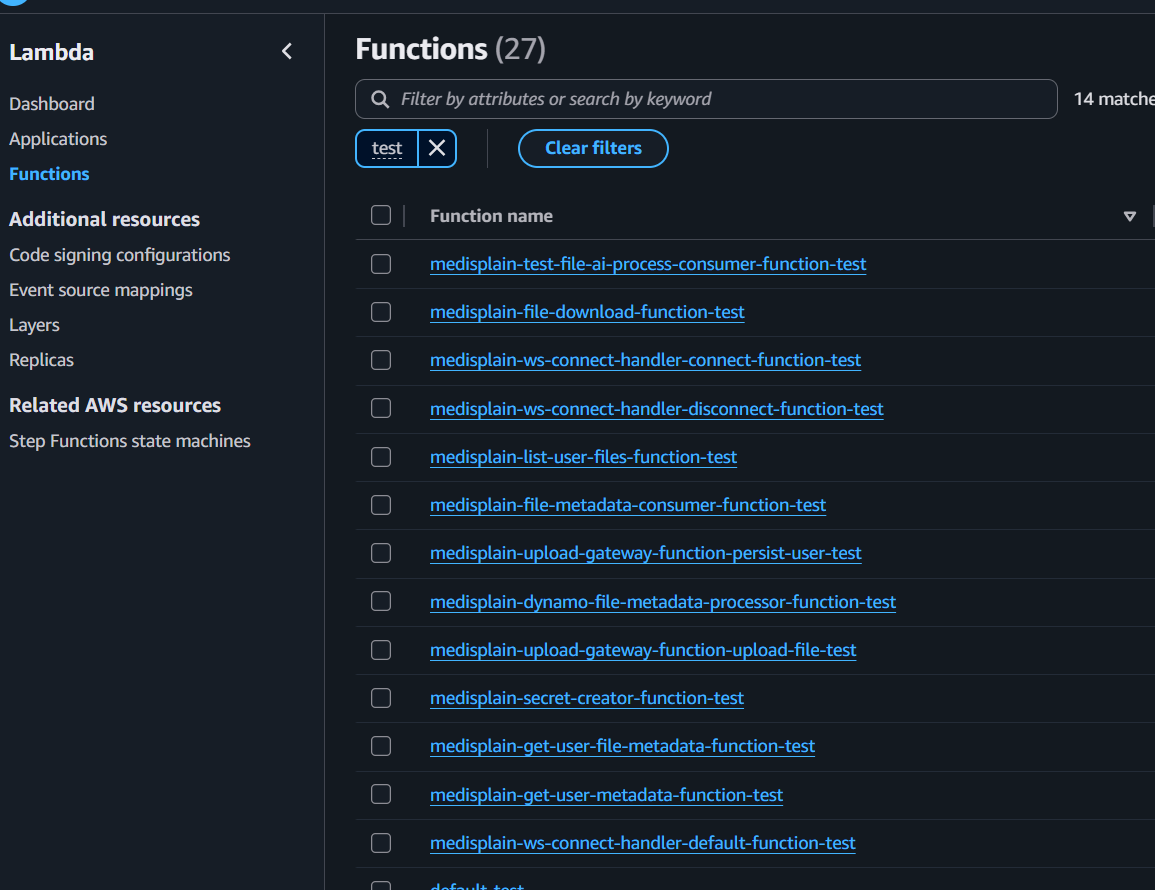Open medisplain-file-metadata-consumer-function-test link
1155x890 pixels.
[x=628, y=505]
